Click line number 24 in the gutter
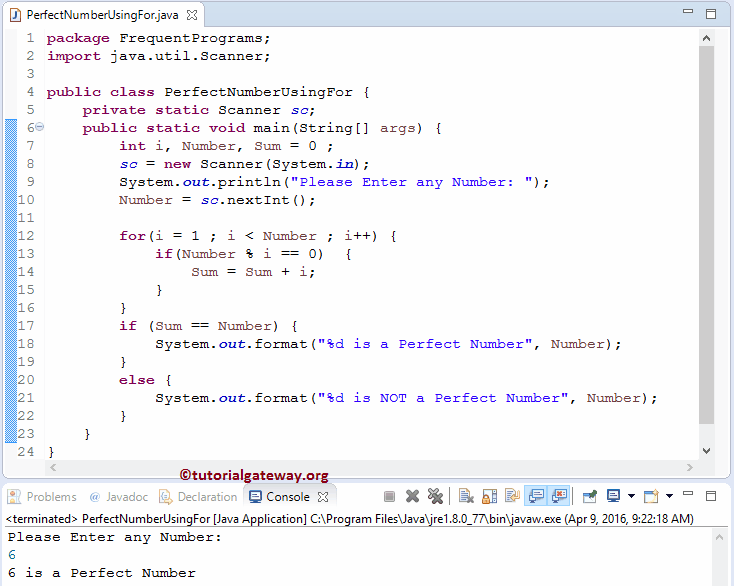The image size is (734, 586). [x=26, y=452]
